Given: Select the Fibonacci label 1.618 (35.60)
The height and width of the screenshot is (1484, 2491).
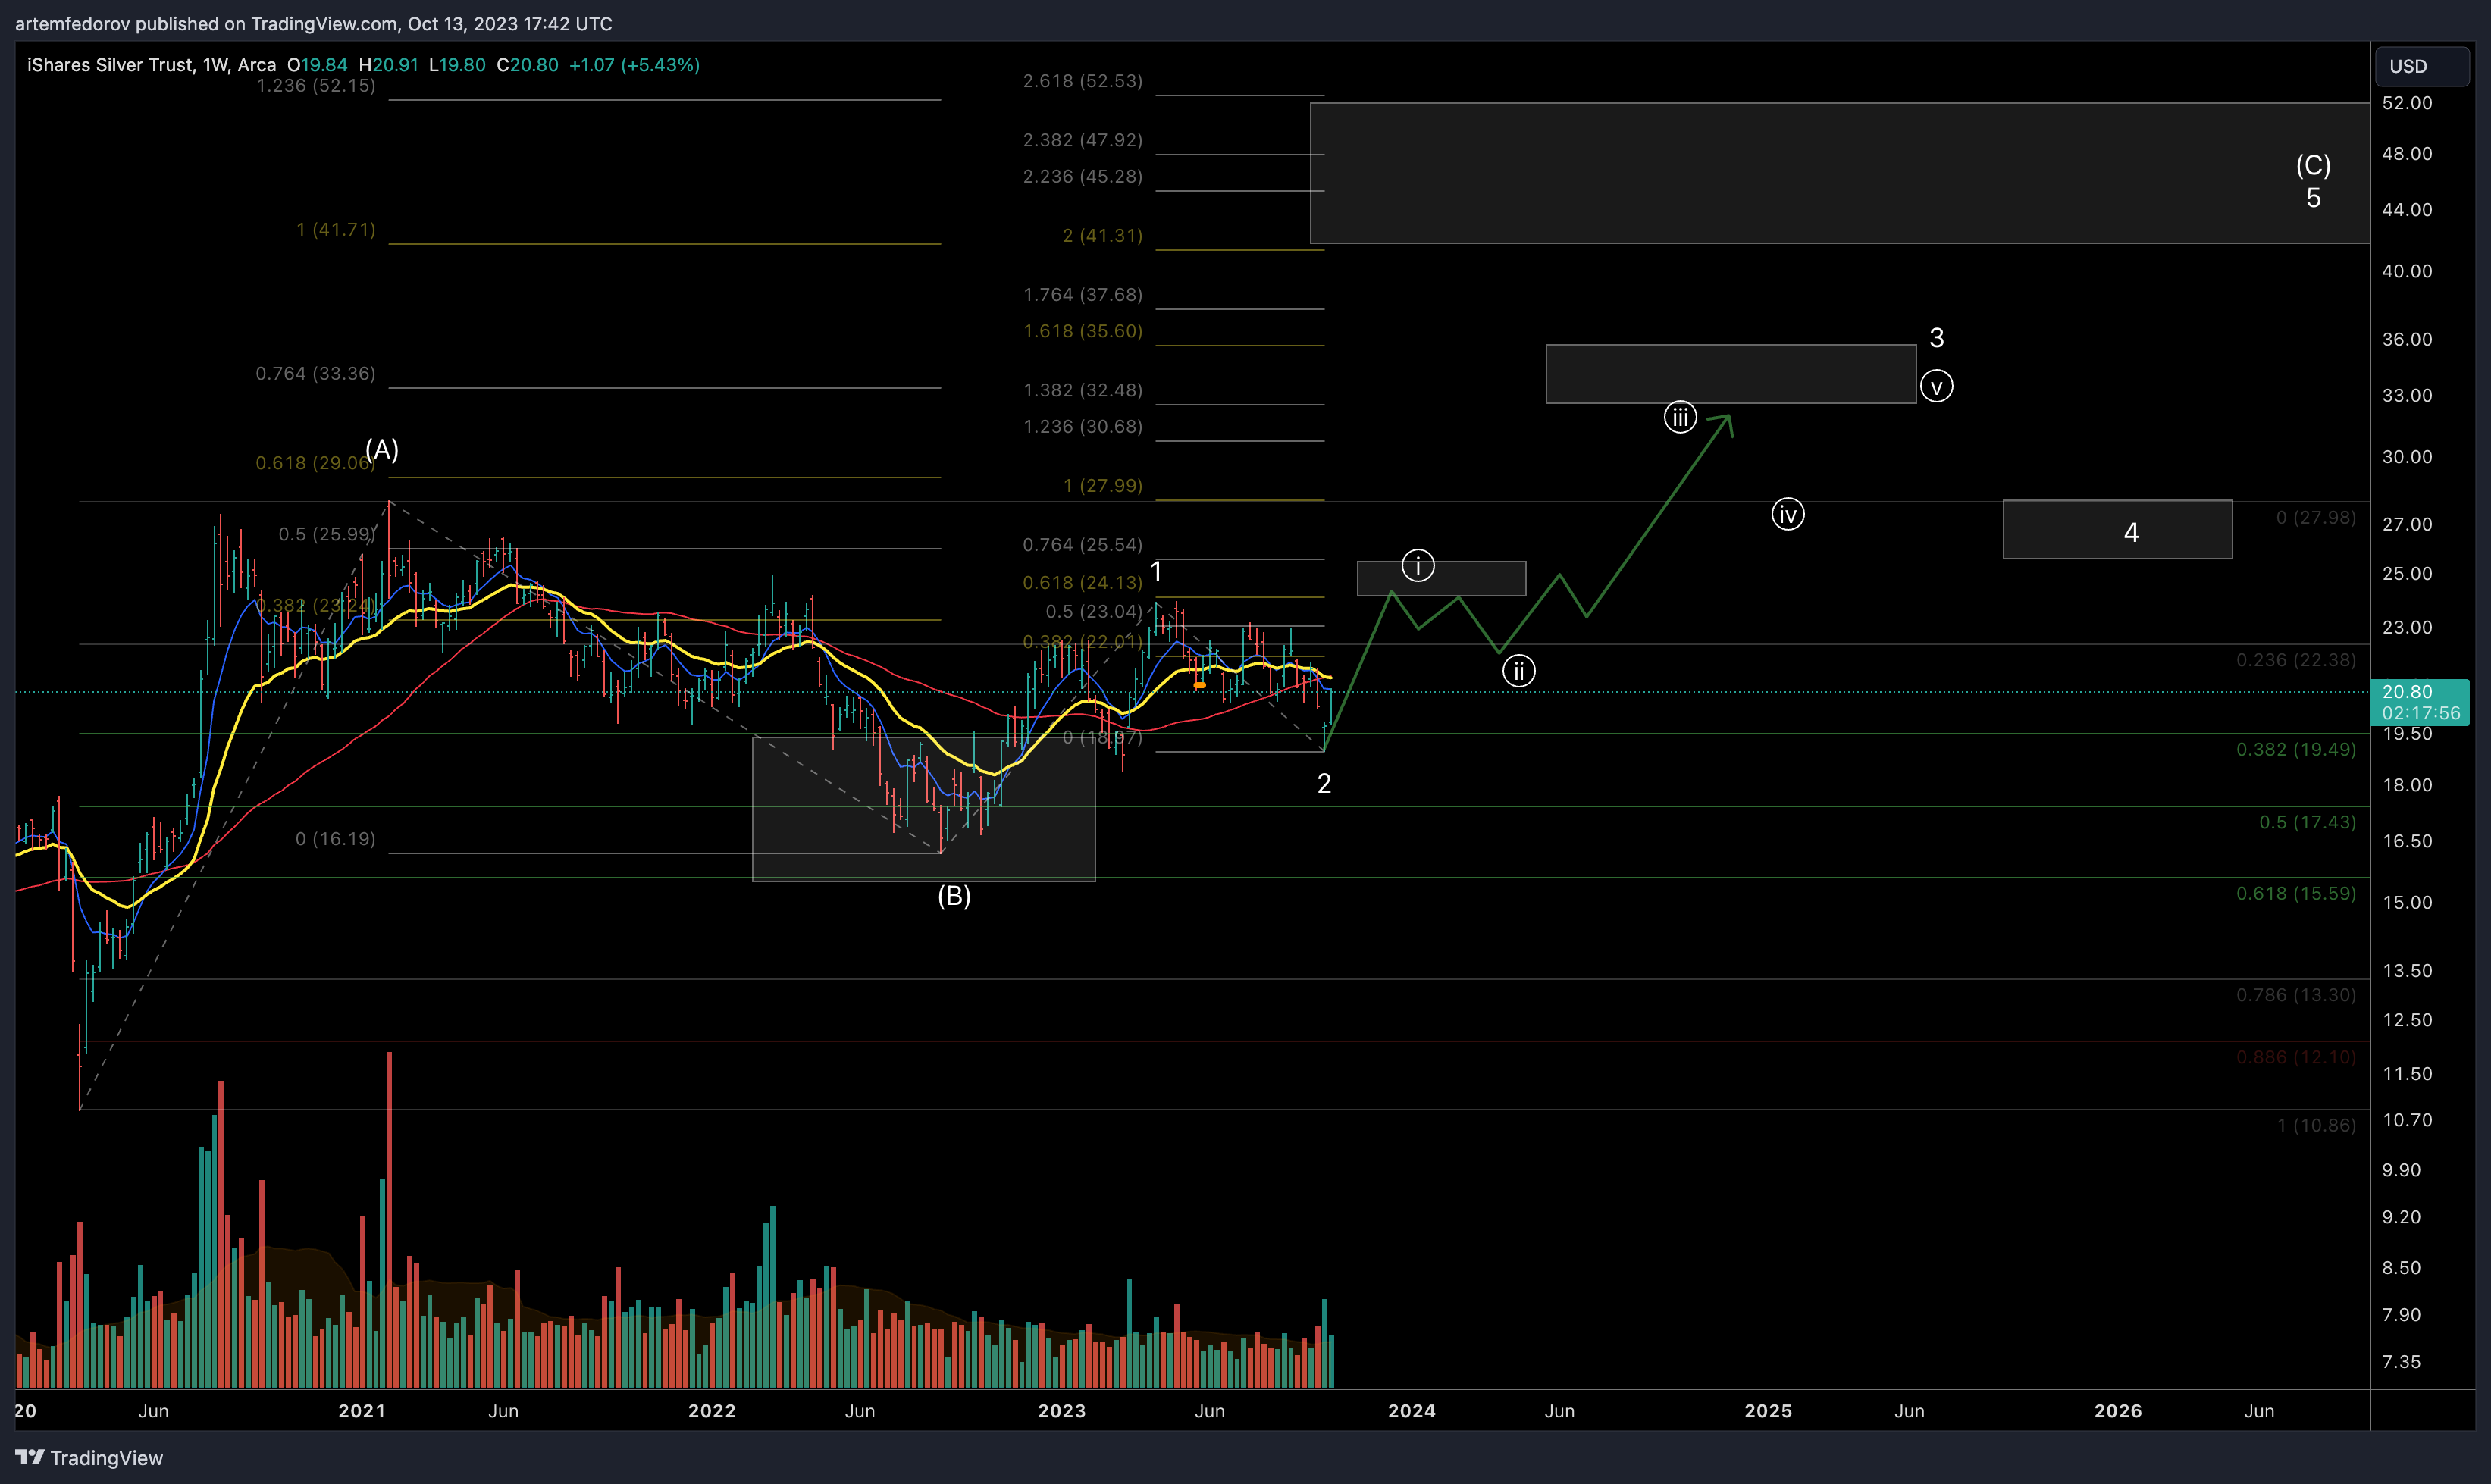Looking at the screenshot, I should pyautogui.click(x=1082, y=331).
